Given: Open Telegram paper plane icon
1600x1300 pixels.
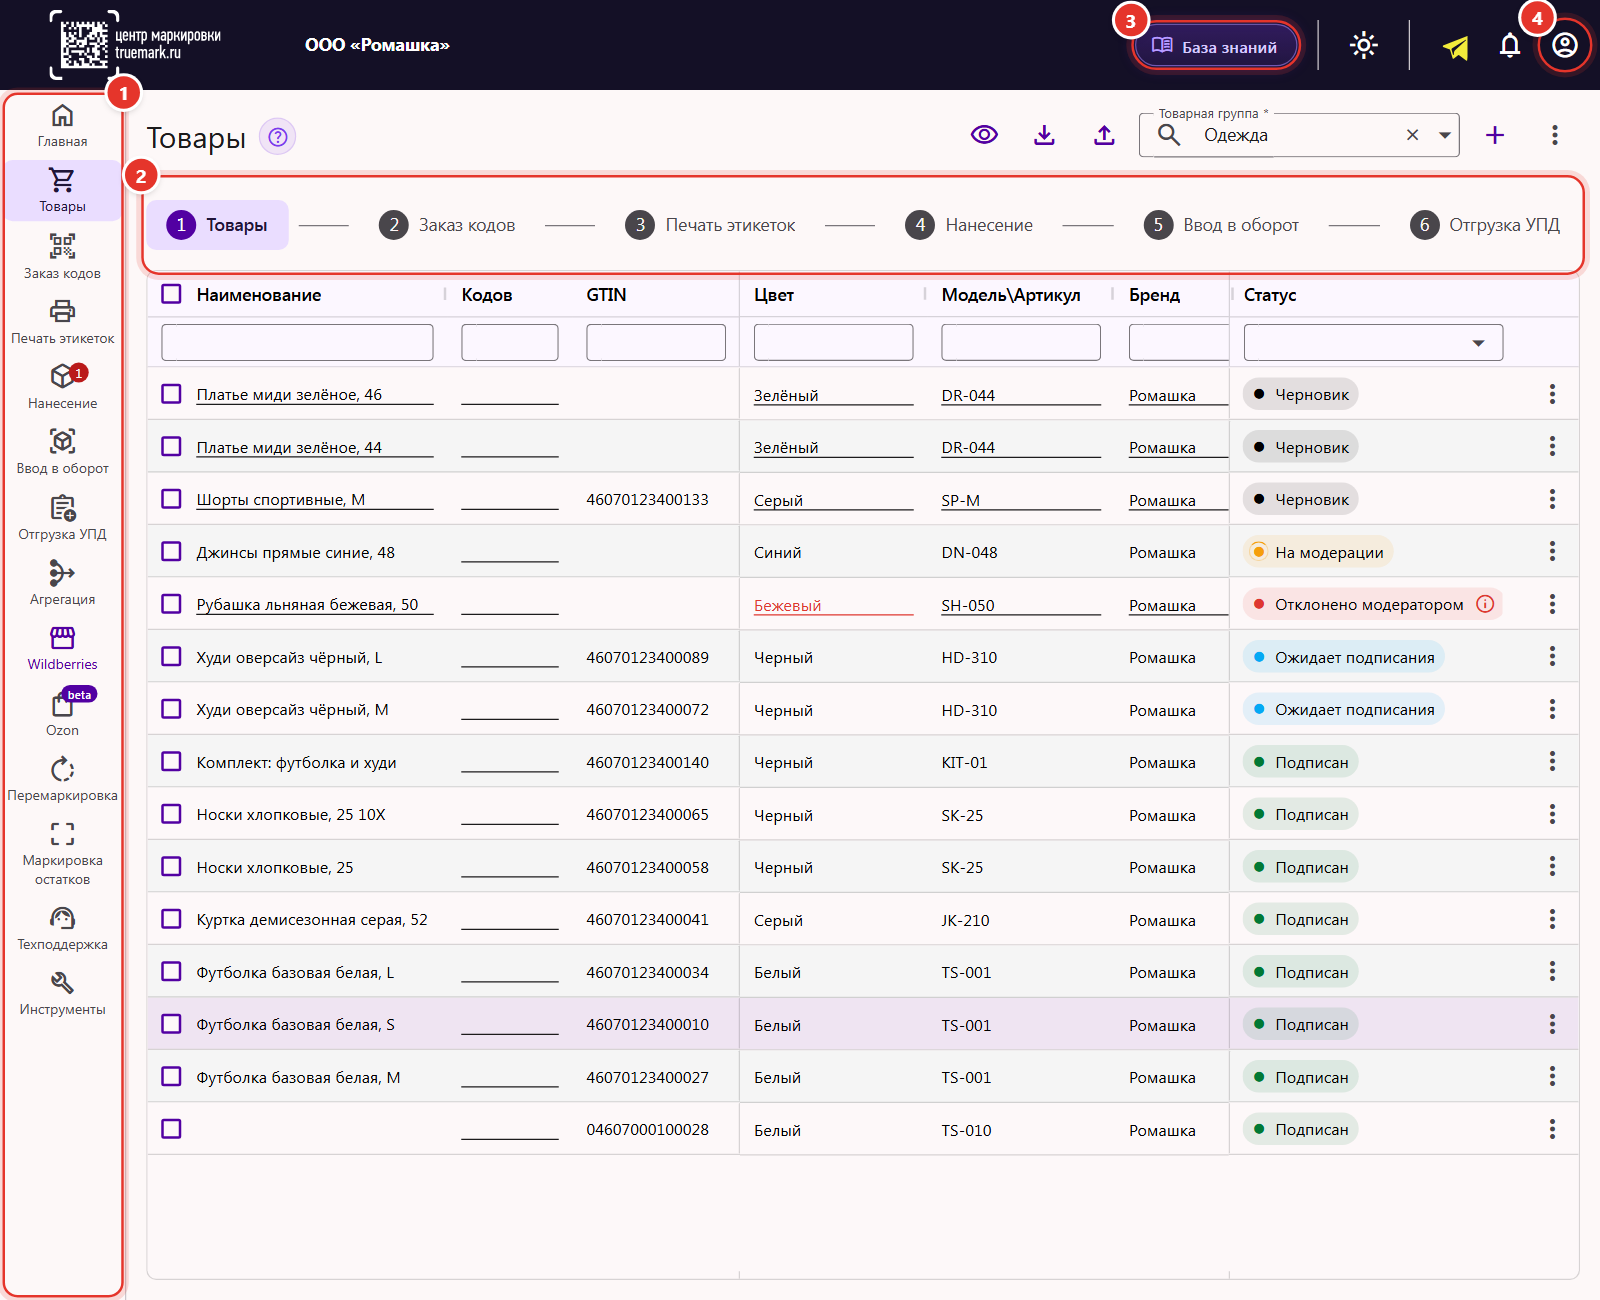Looking at the screenshot, I should coord(1456,46).
